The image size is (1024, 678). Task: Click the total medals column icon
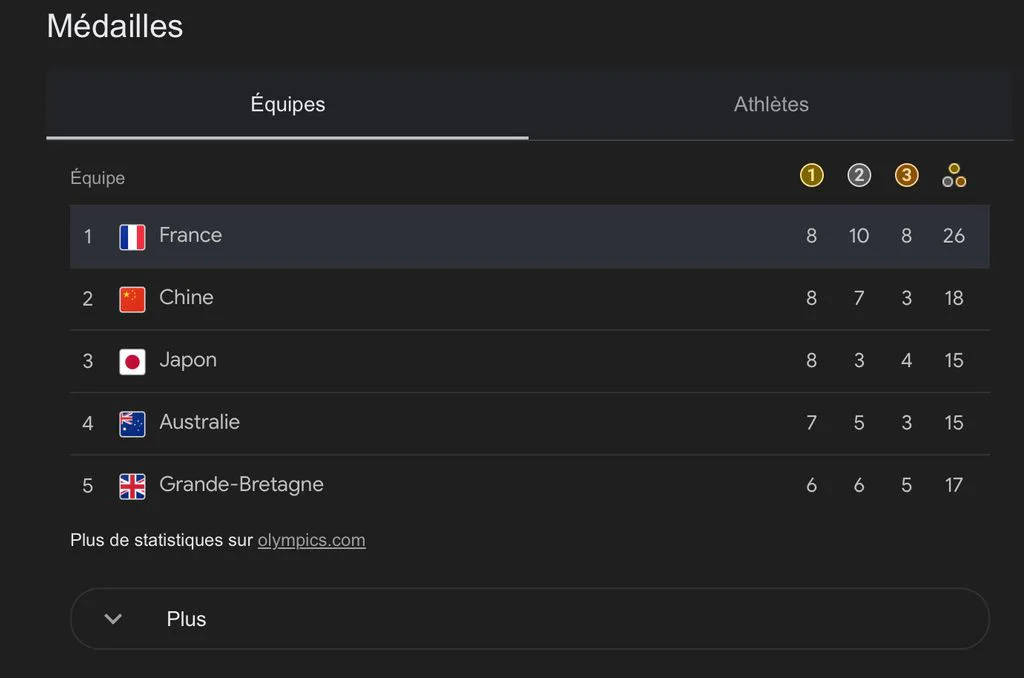954,175
